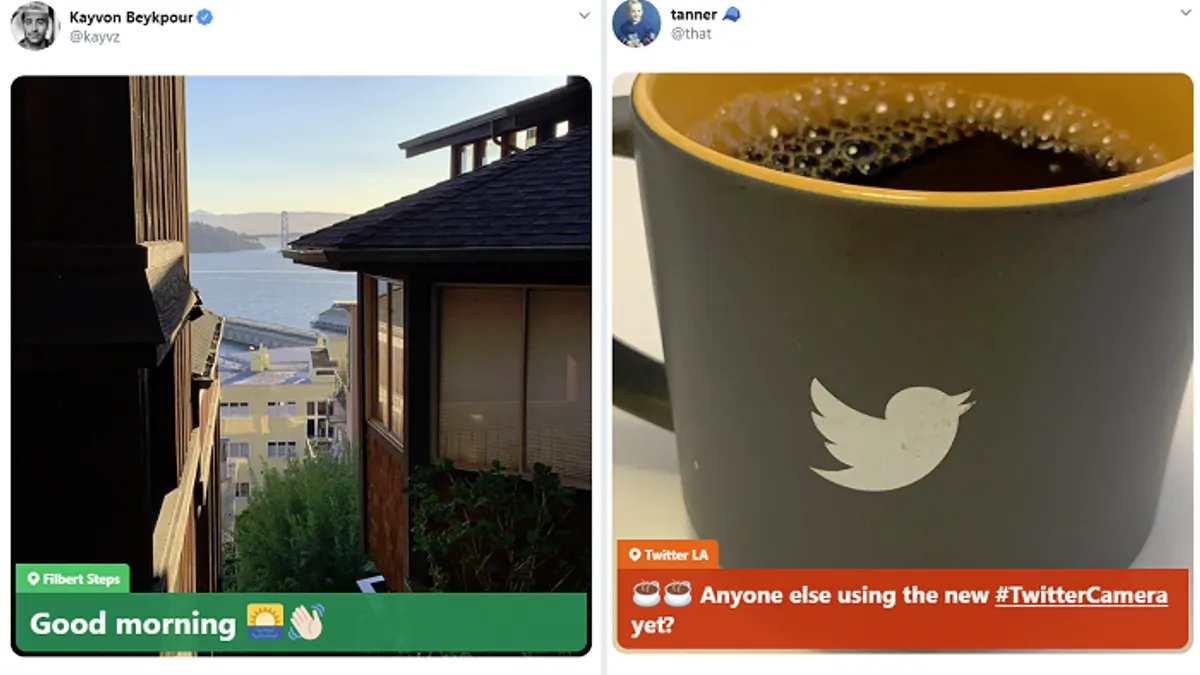Expand the tweet options chevron for tanner's tweet
The height and width of the screenshot is (675, 1200).
coord(1185,13)
